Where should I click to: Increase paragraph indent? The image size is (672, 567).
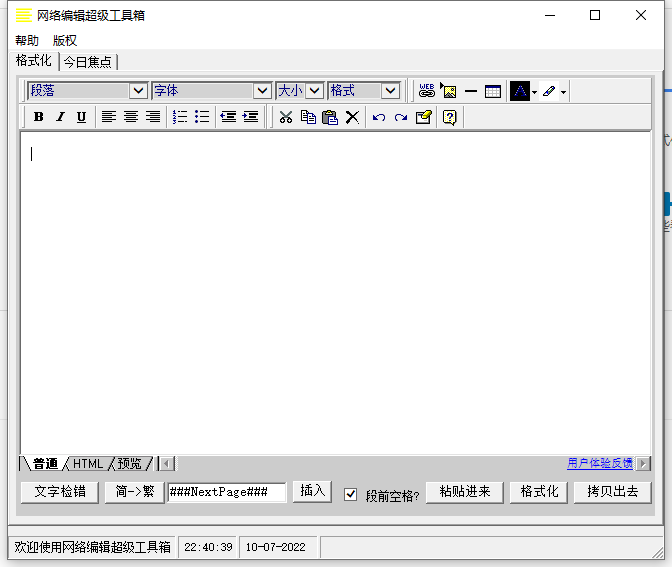[x=250, y=117]
